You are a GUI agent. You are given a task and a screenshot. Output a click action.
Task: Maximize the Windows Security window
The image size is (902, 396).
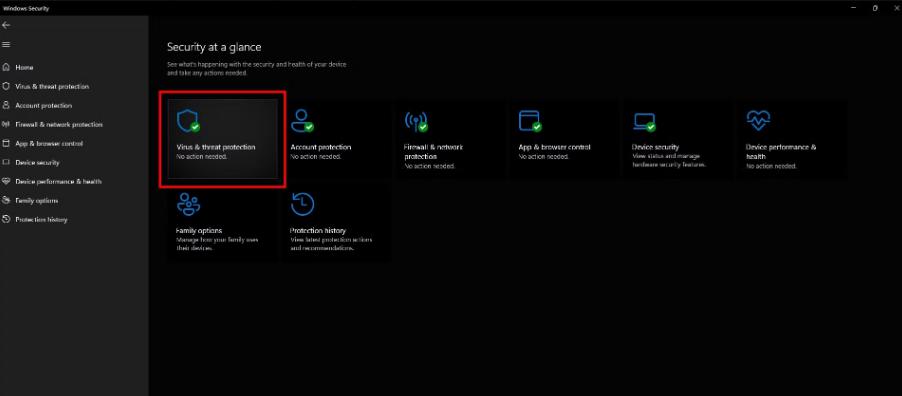pos(875,9)
